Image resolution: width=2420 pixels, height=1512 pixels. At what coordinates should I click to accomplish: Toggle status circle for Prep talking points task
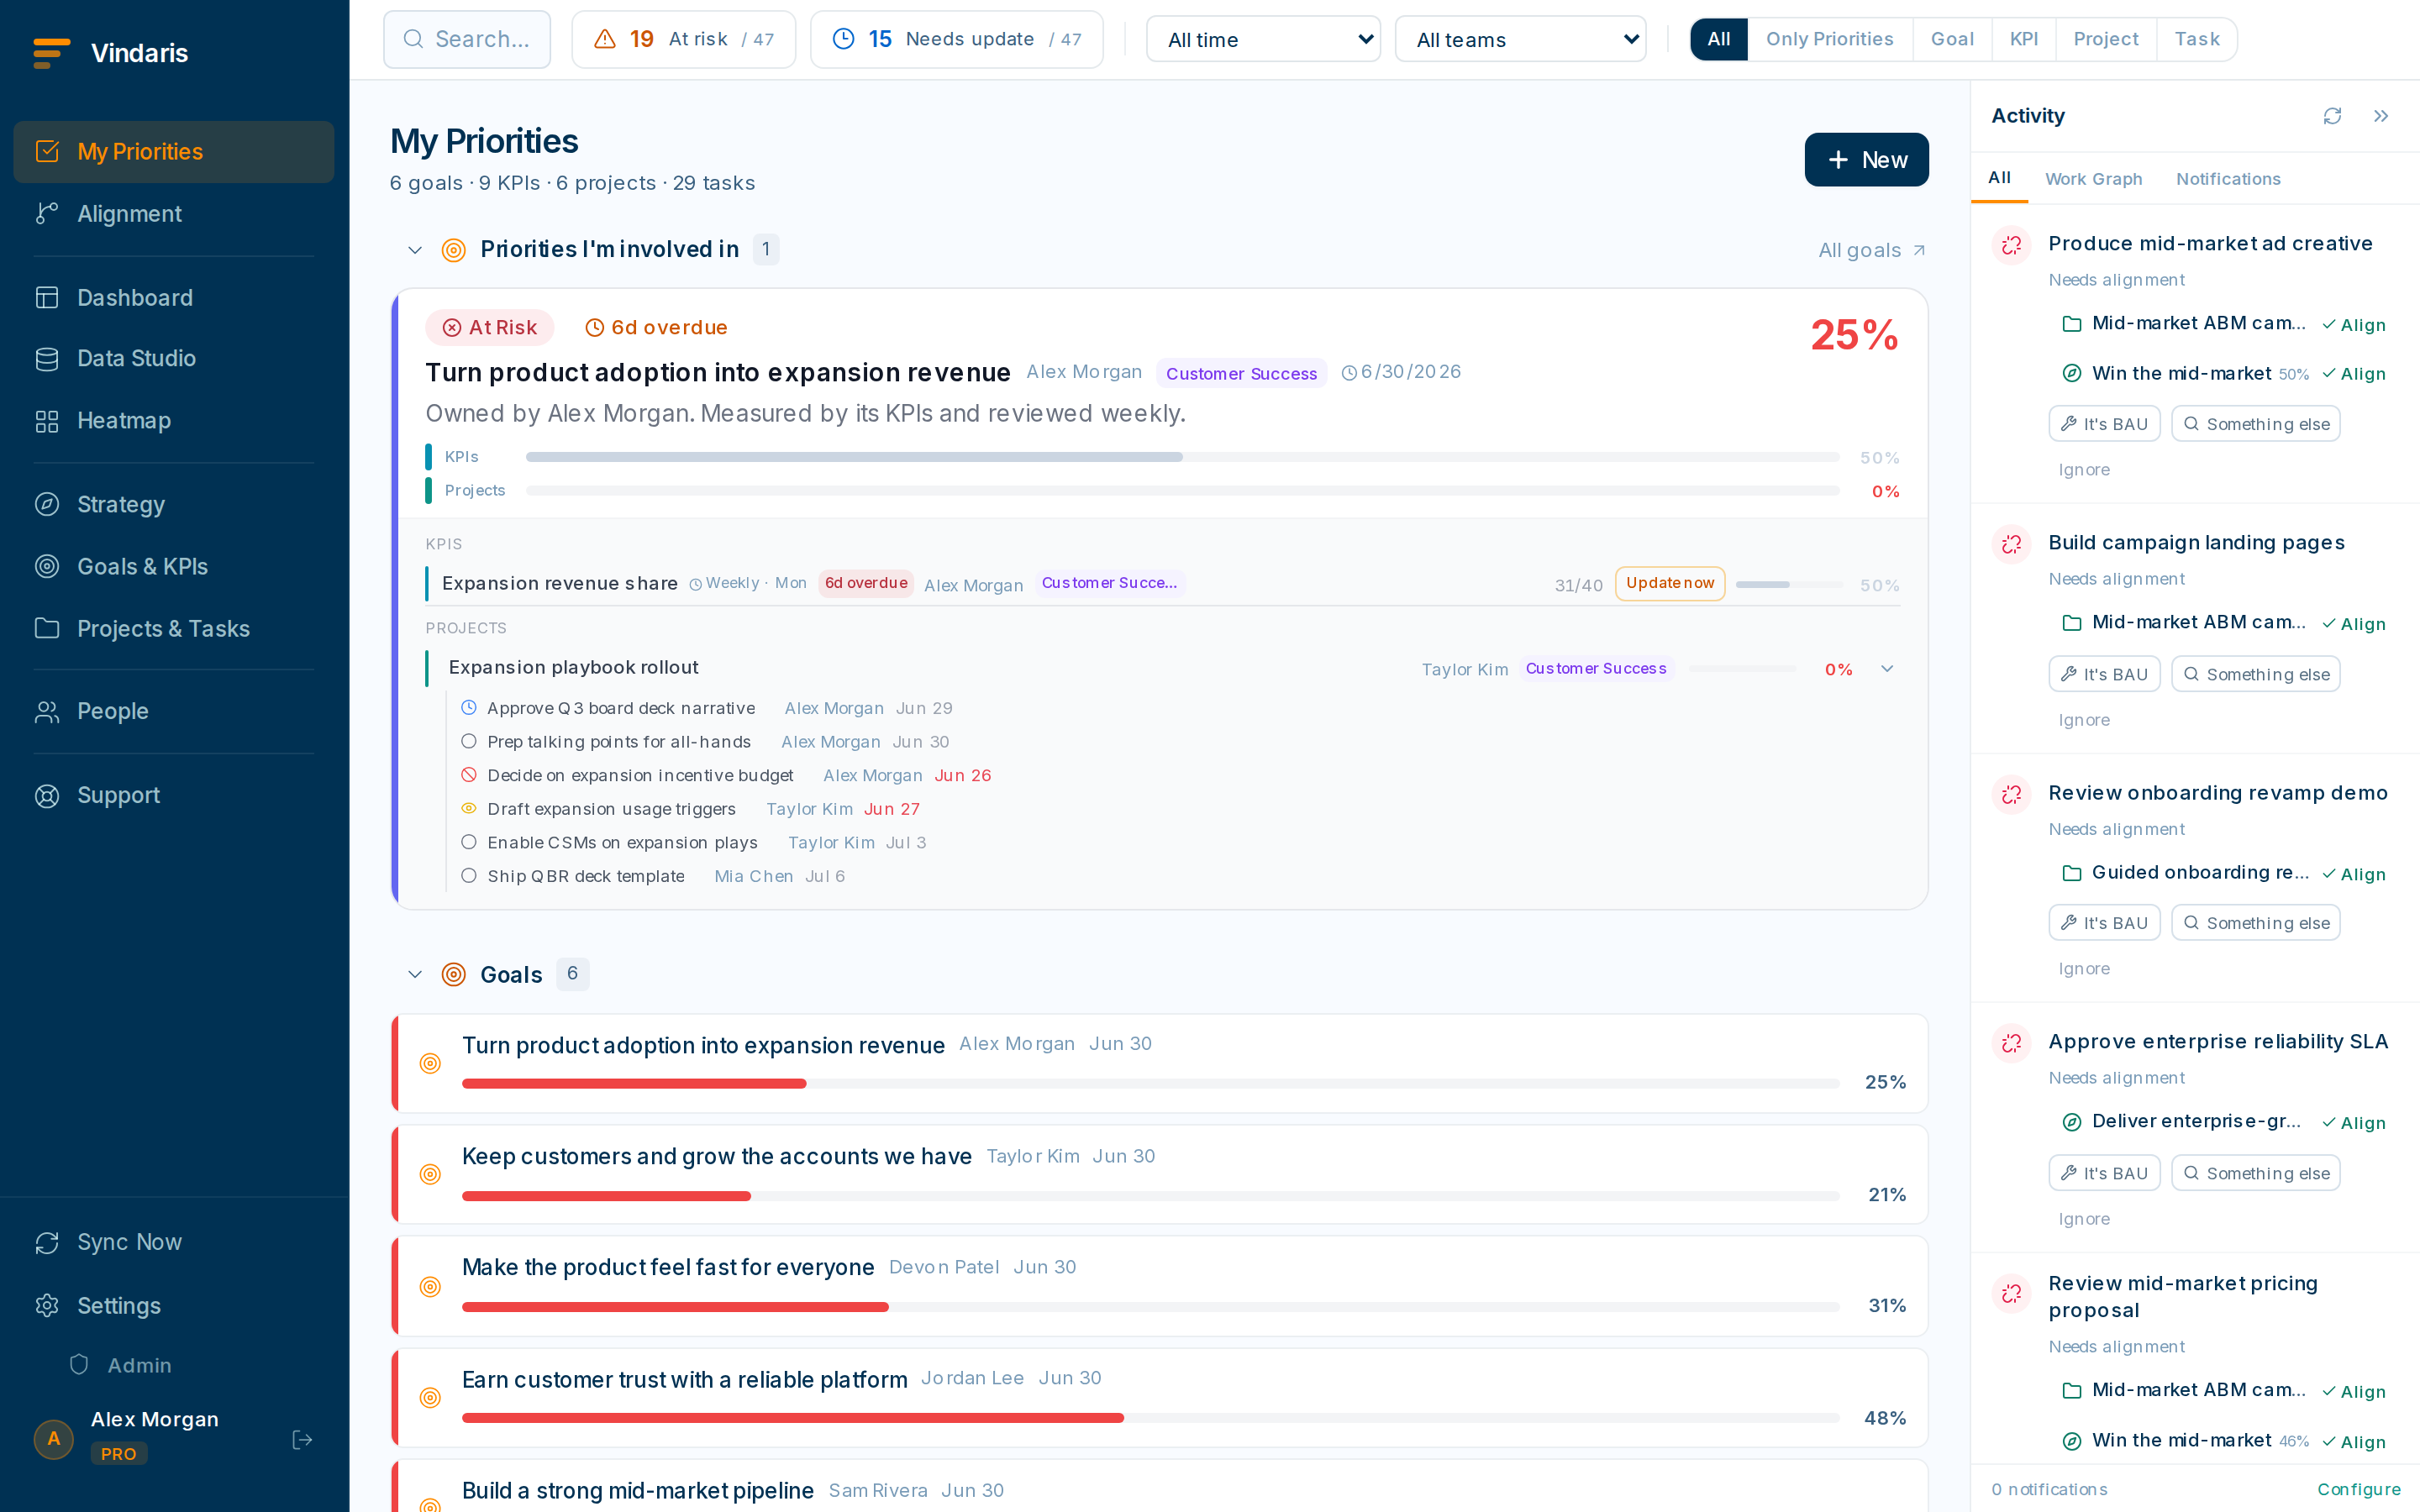tap(468, 741)
